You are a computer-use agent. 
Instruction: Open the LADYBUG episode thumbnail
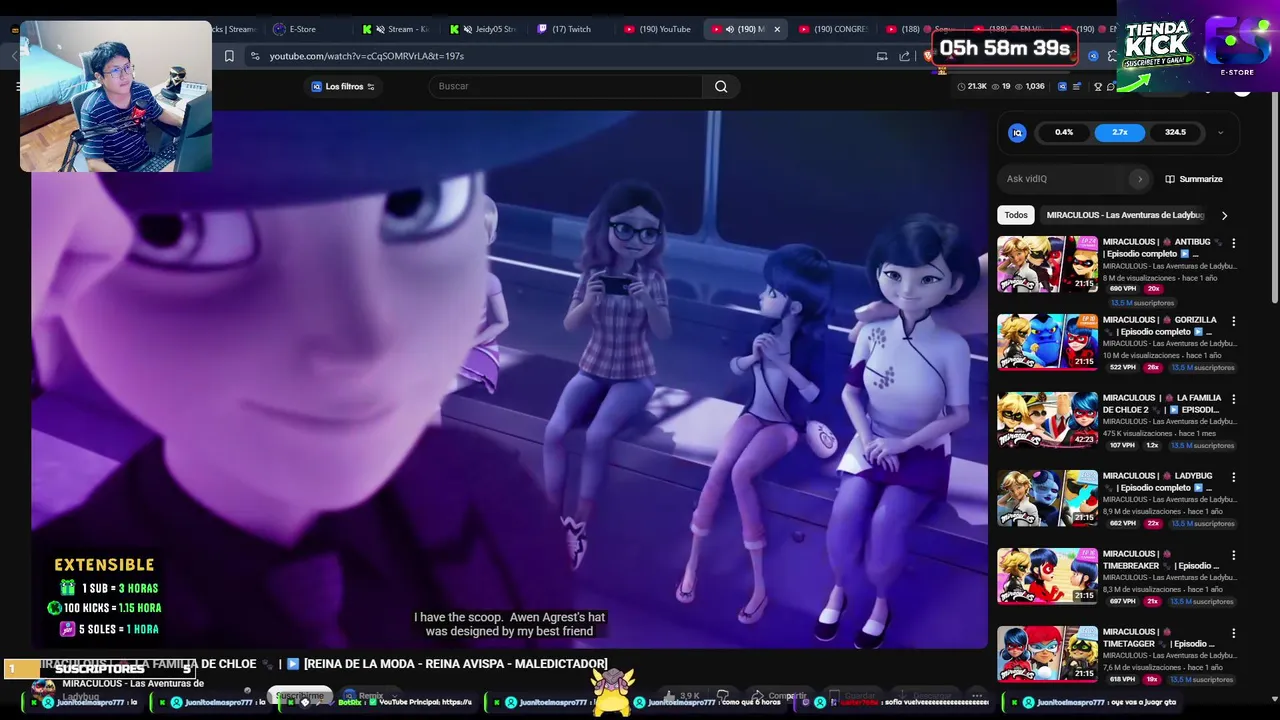click(1047, 498)
